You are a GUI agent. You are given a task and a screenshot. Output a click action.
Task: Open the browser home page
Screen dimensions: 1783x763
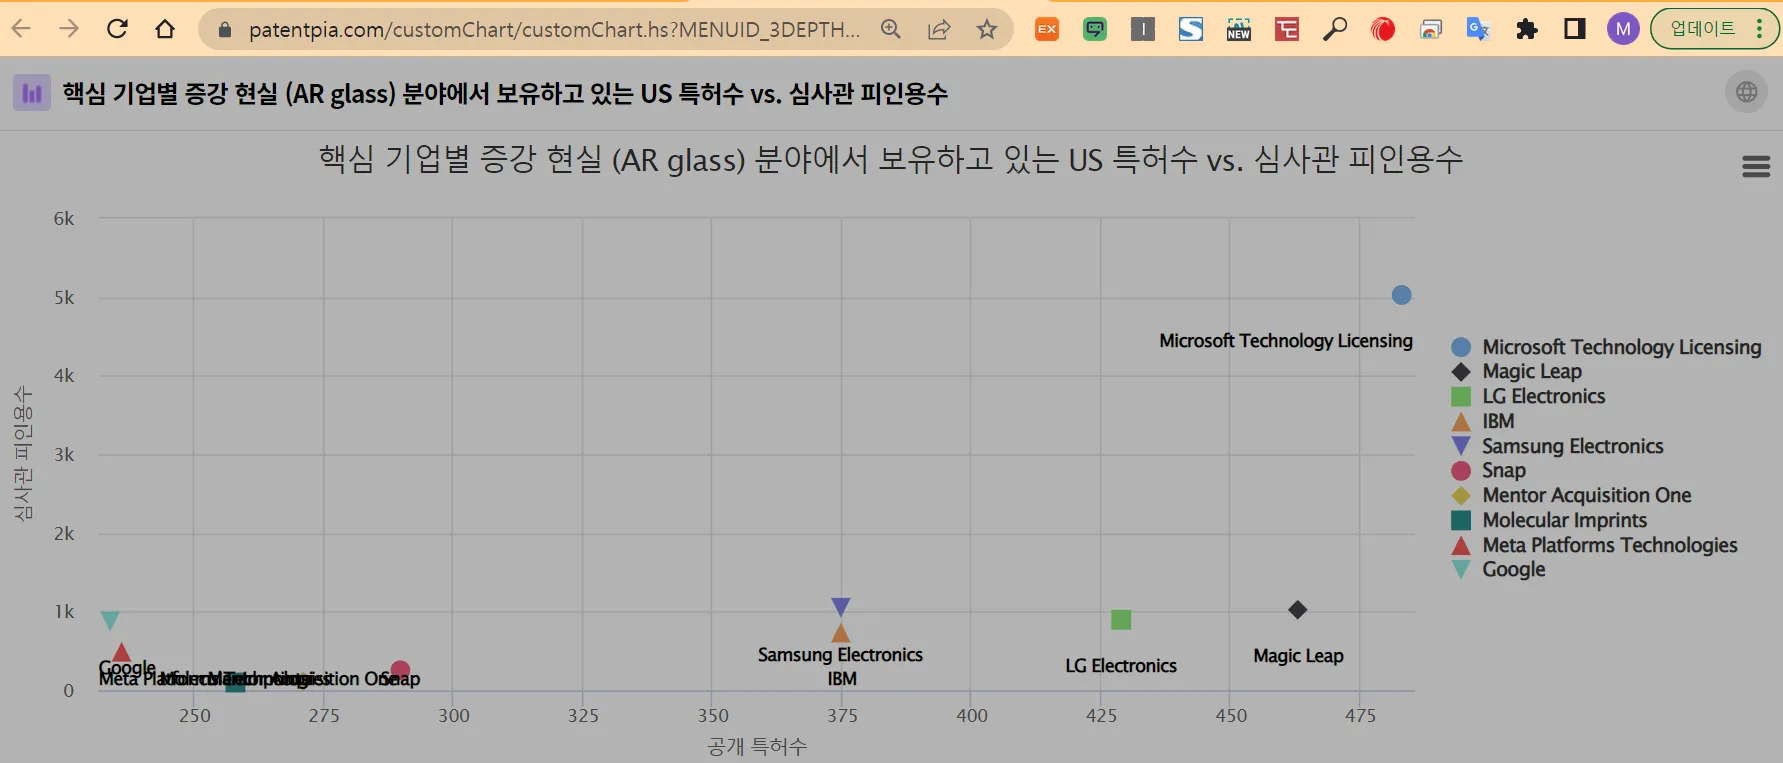(165, 29)
